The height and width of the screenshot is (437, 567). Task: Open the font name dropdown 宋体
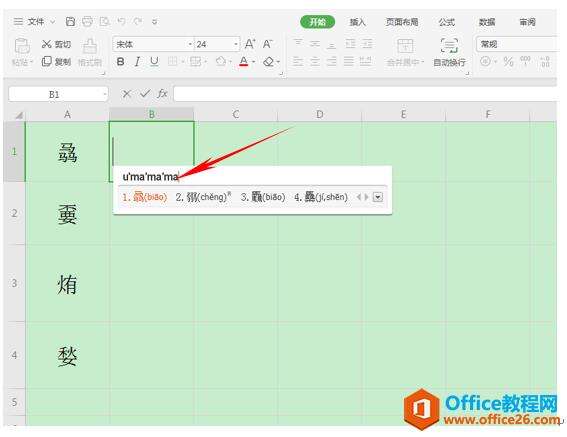coord(153,44)
